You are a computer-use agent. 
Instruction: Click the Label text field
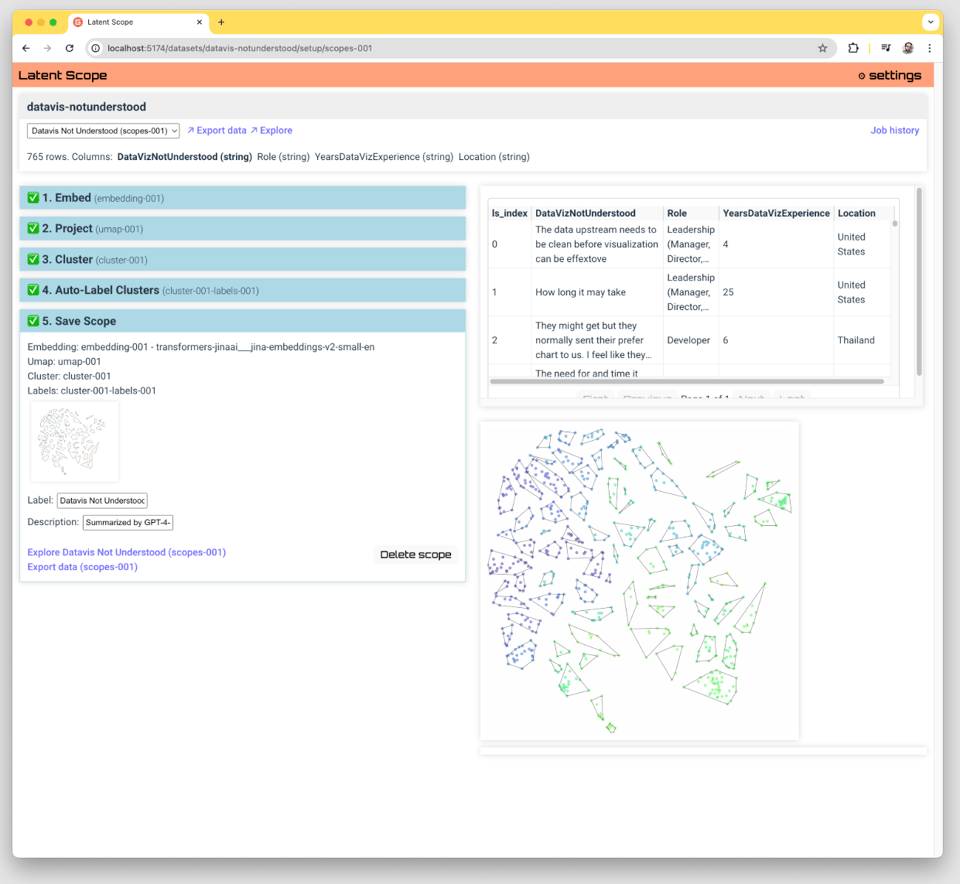click(x=102, y=500)
